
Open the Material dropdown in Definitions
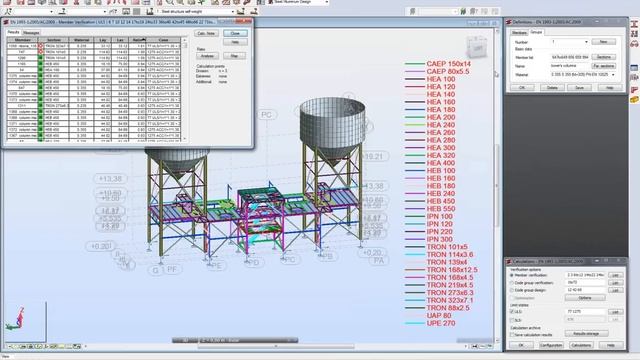point(613,75)
